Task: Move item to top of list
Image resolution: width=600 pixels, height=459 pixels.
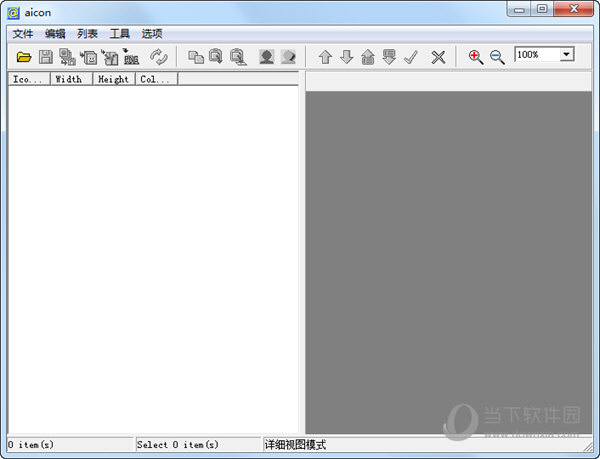Action: (368, 57)
